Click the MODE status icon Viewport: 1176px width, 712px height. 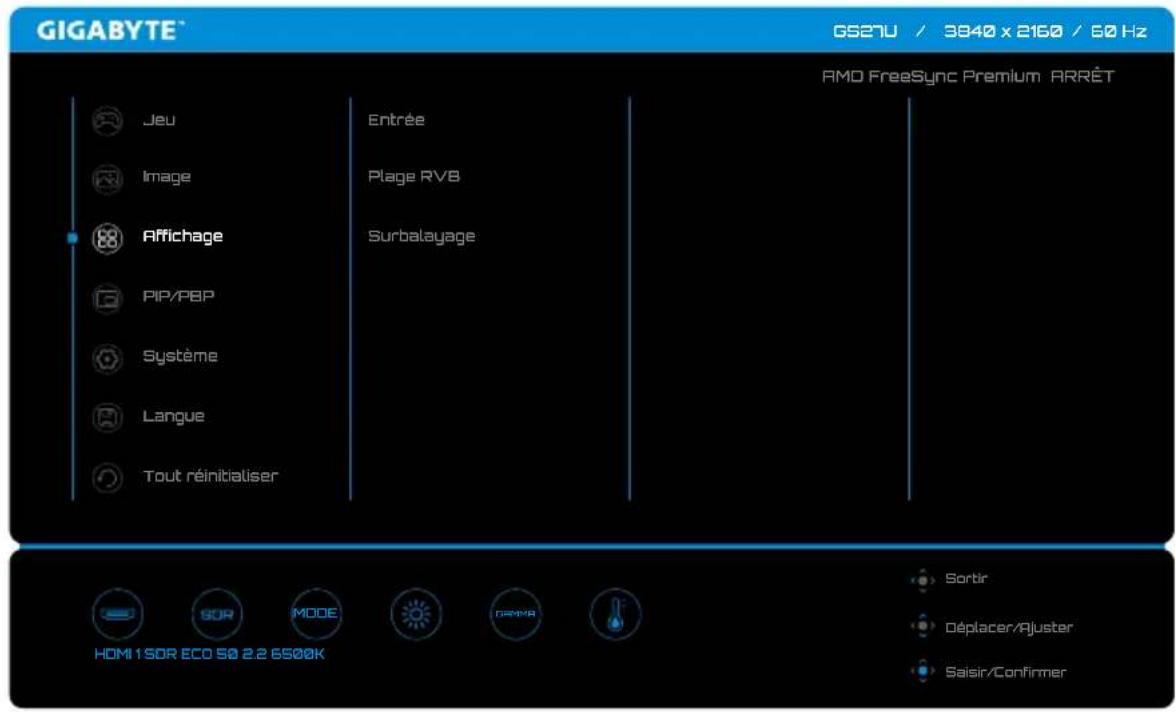coord(316,614)
